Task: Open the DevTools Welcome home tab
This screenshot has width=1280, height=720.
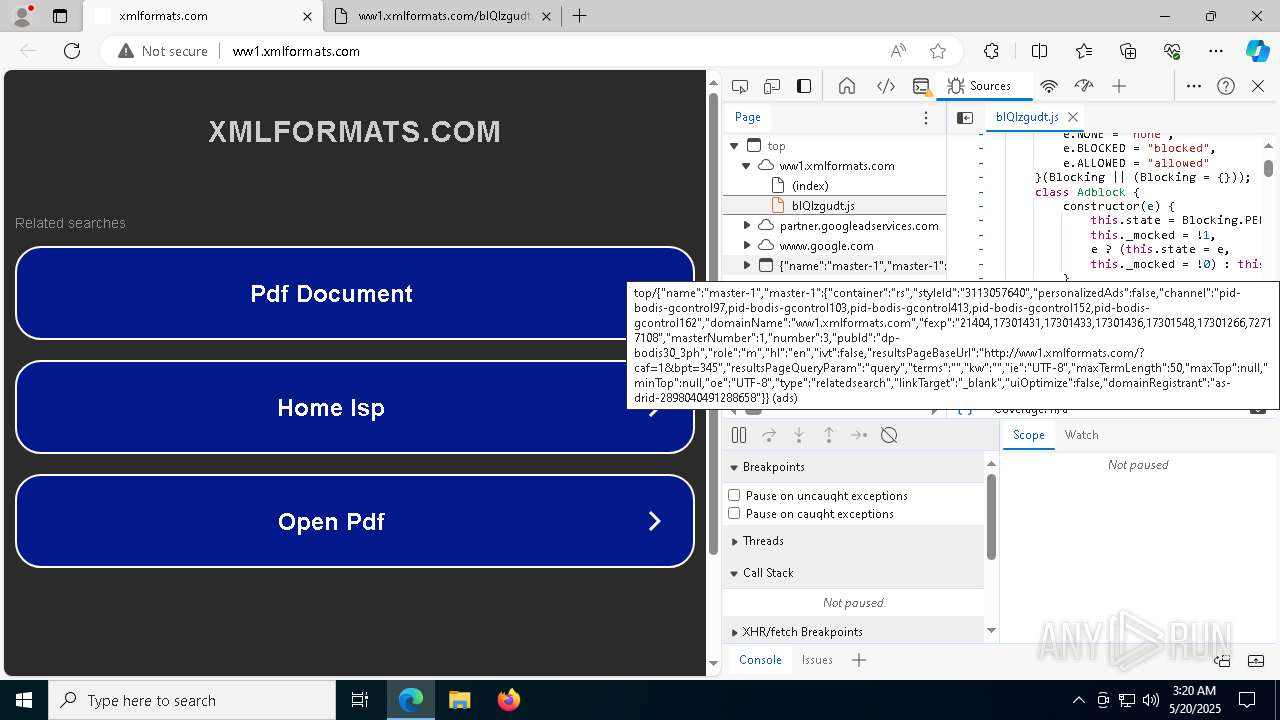Action: tap(847, 86)
